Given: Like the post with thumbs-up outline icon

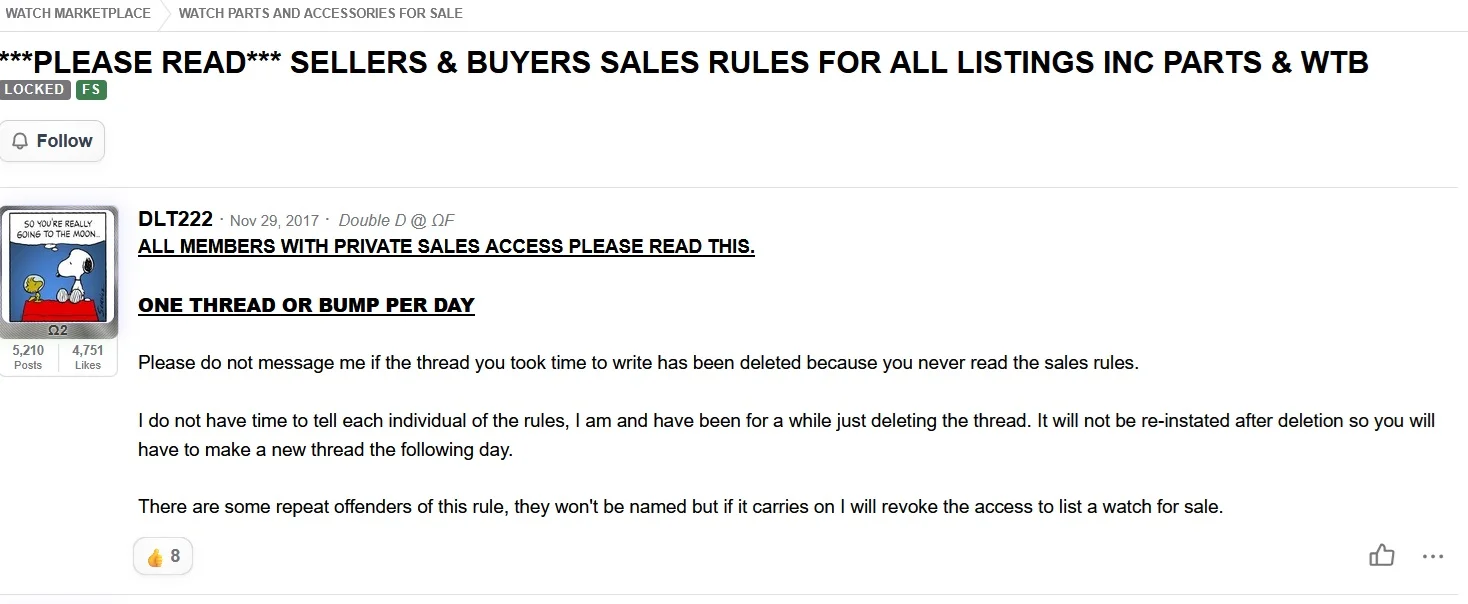Looking at the screenshot, I should point(1381,556).
